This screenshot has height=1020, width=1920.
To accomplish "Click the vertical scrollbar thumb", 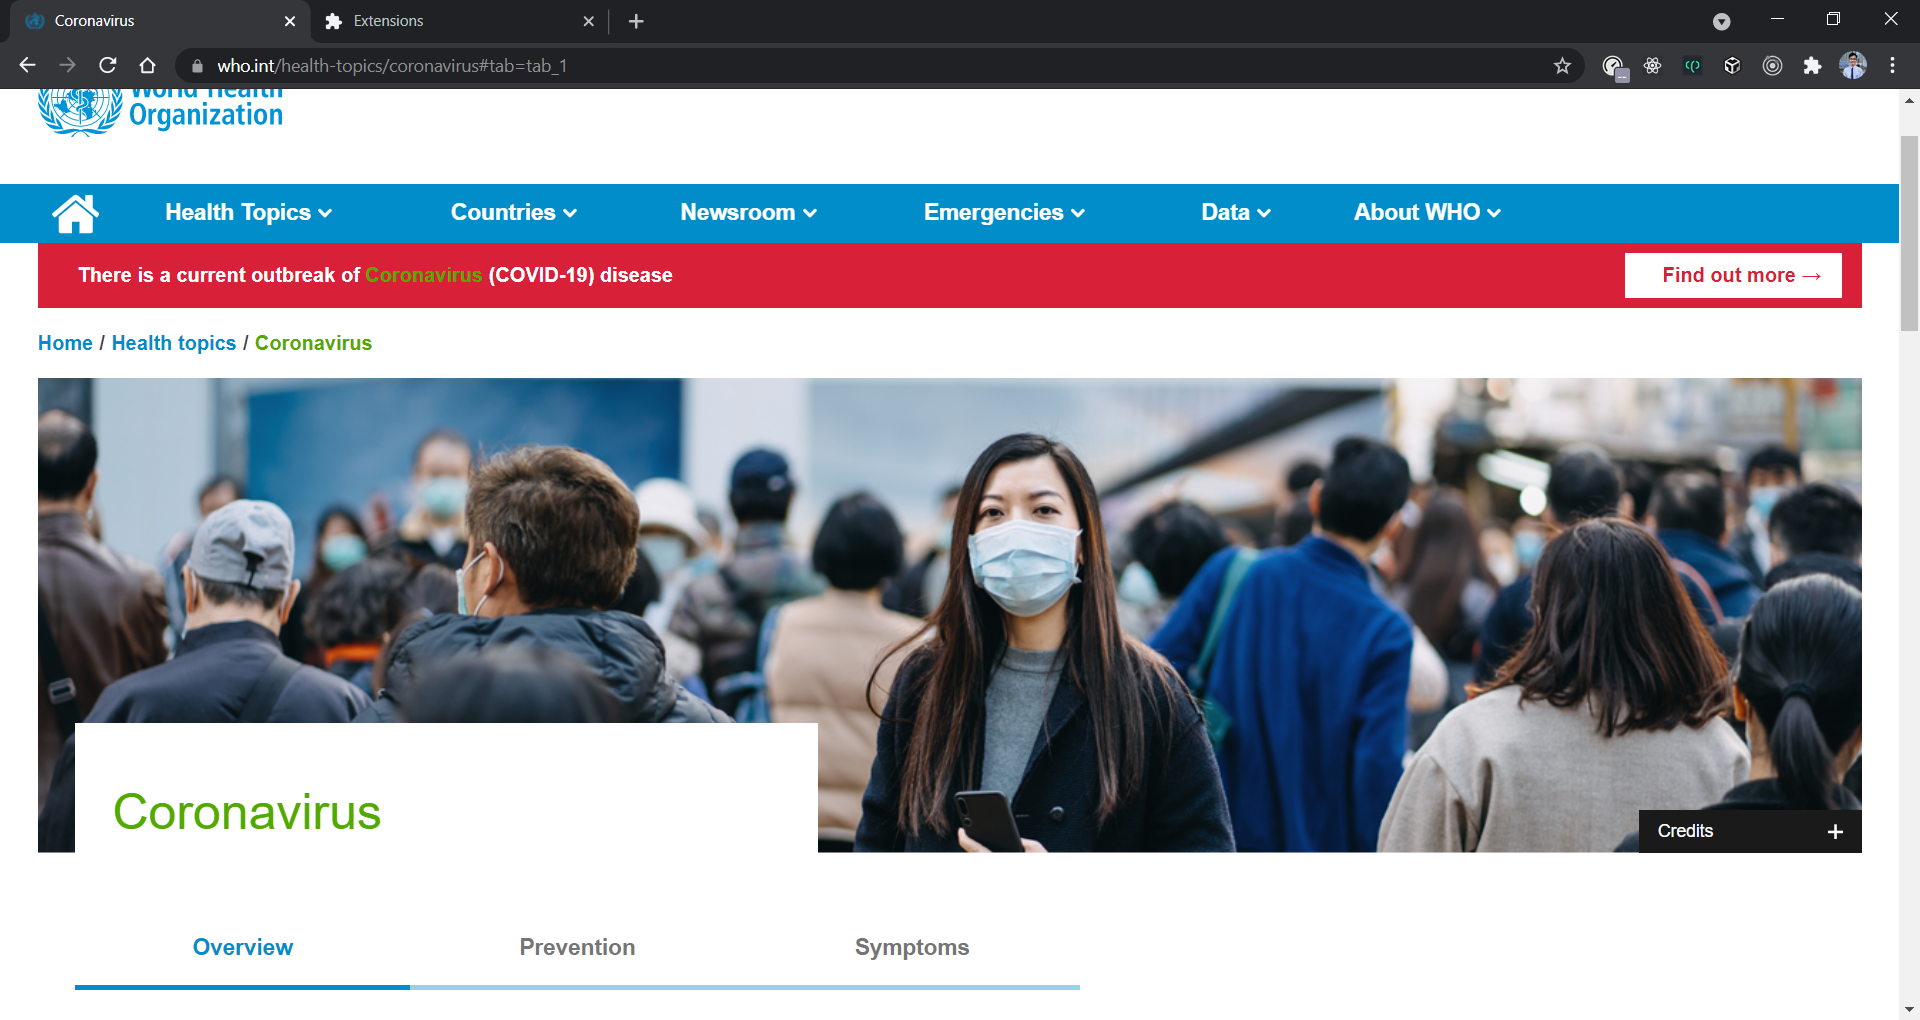I will pos(1909,233).
